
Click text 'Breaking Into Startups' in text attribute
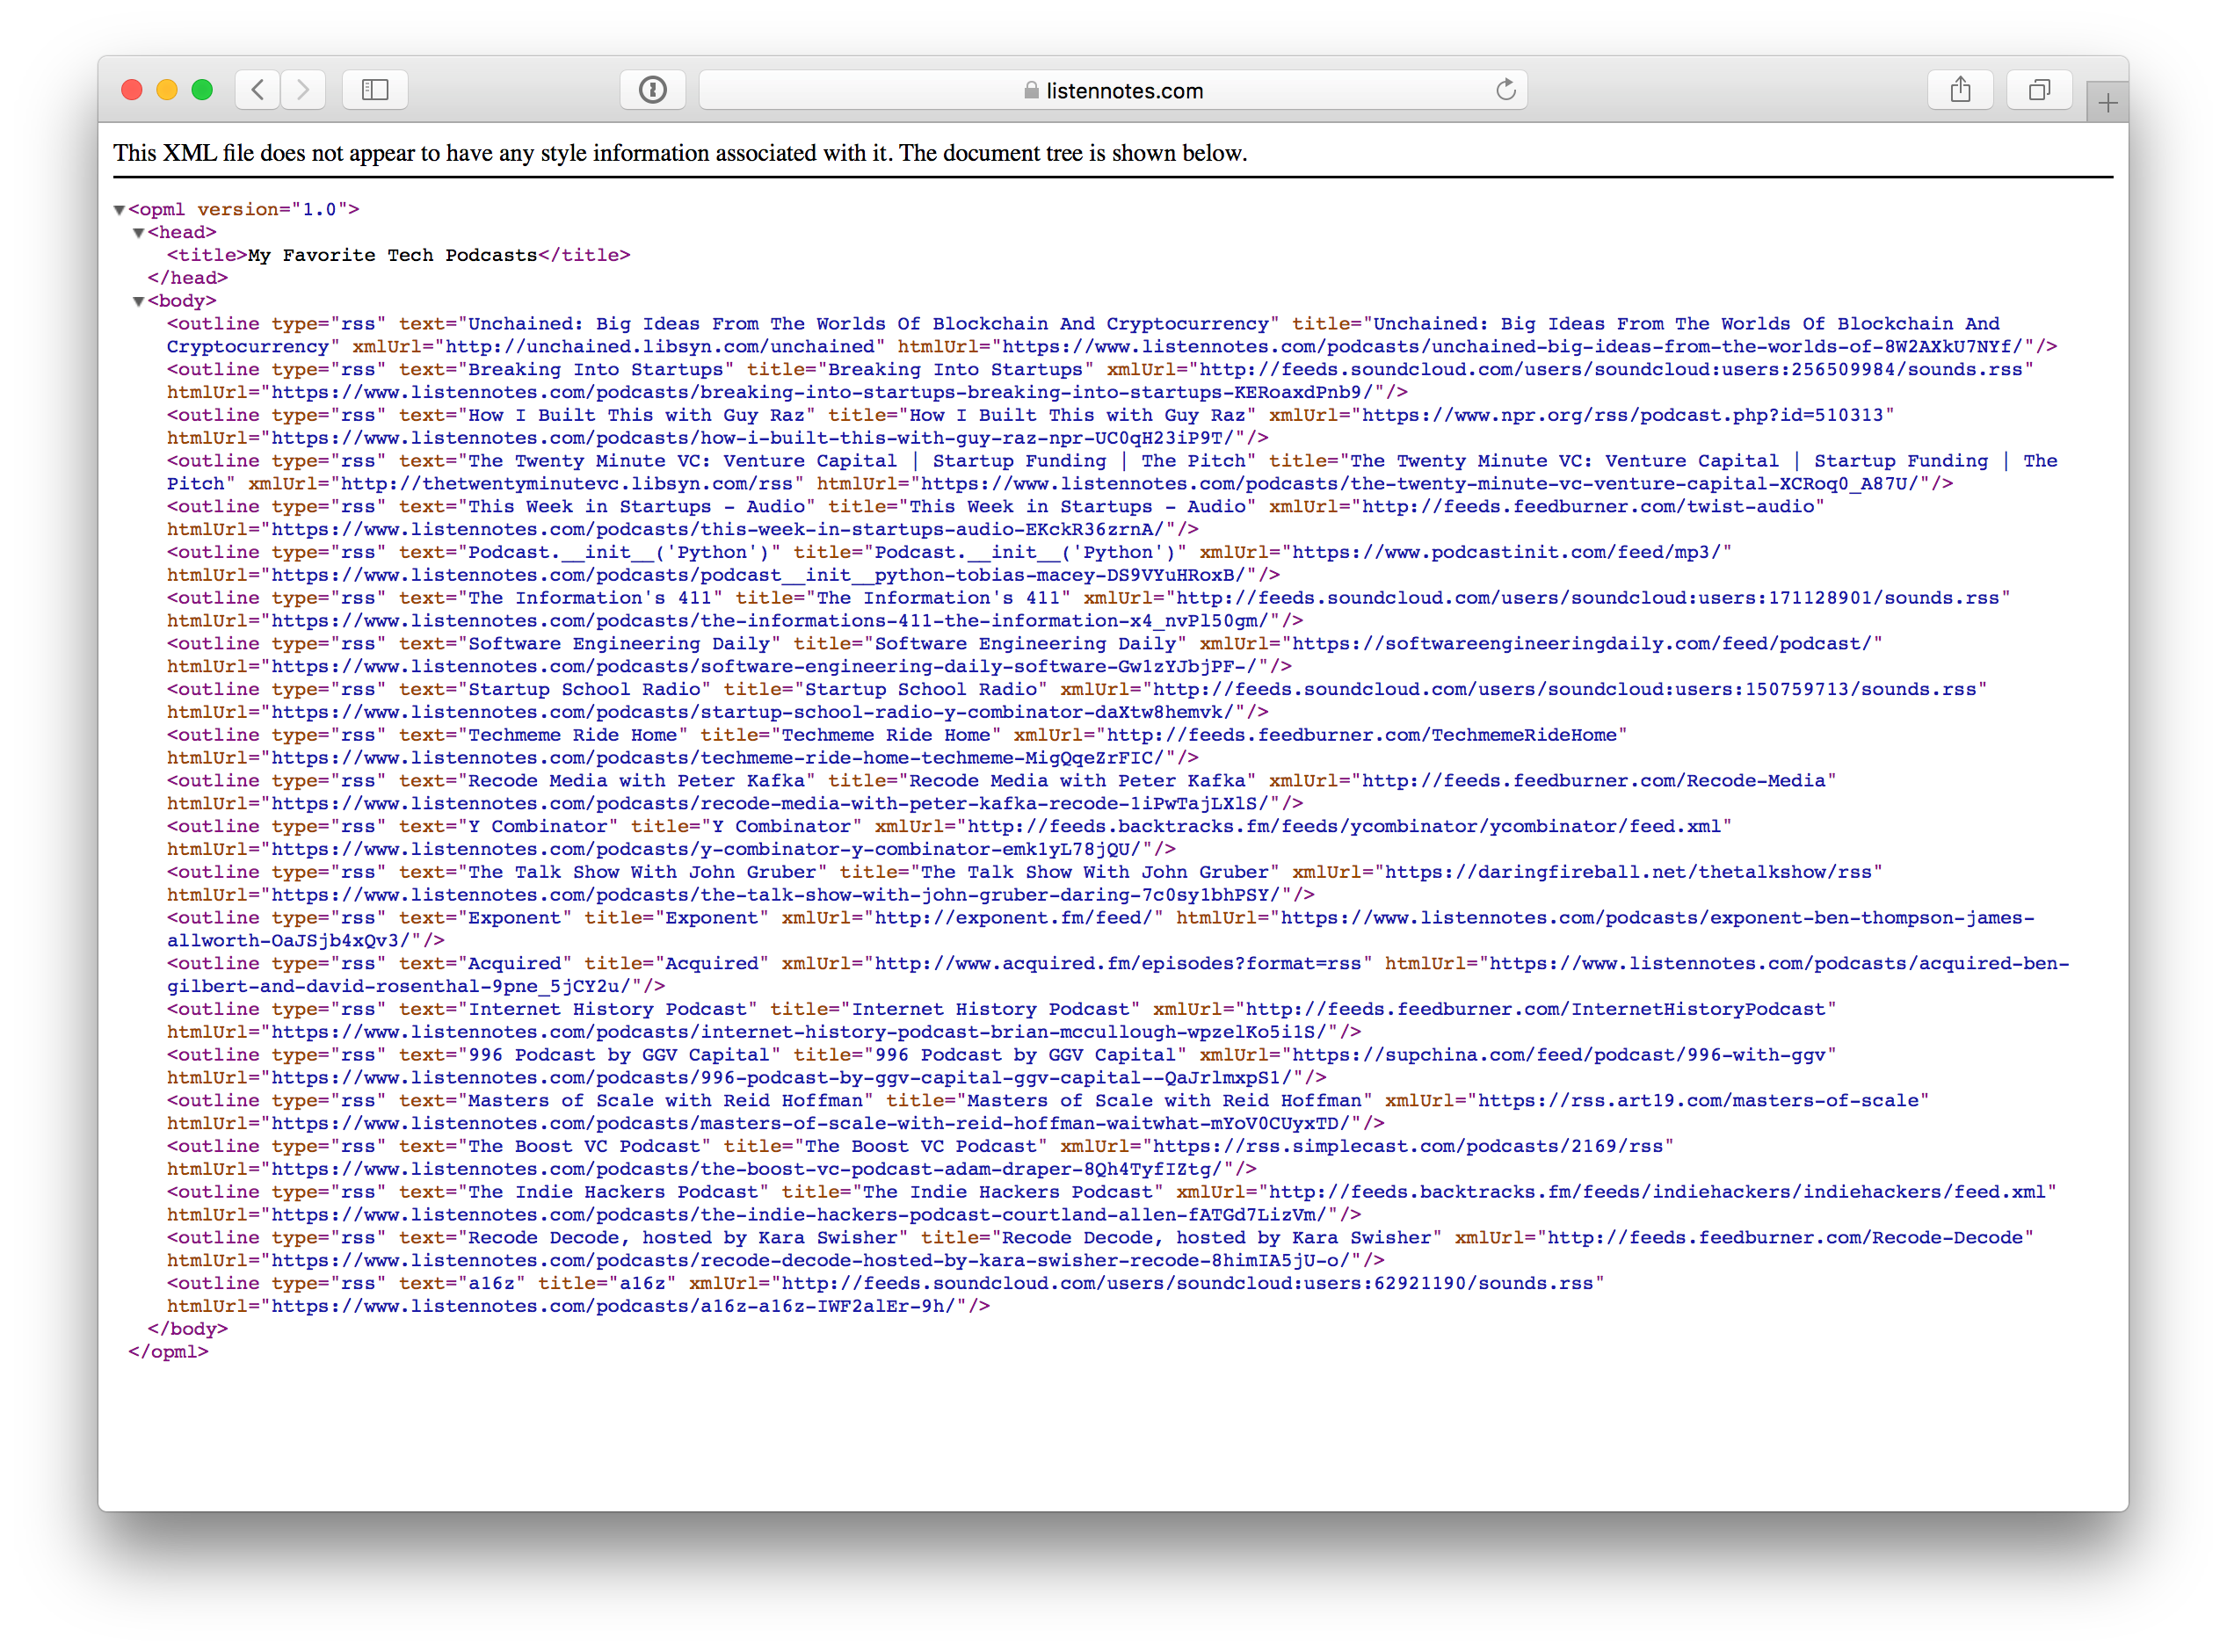click(x=596, y=370)
